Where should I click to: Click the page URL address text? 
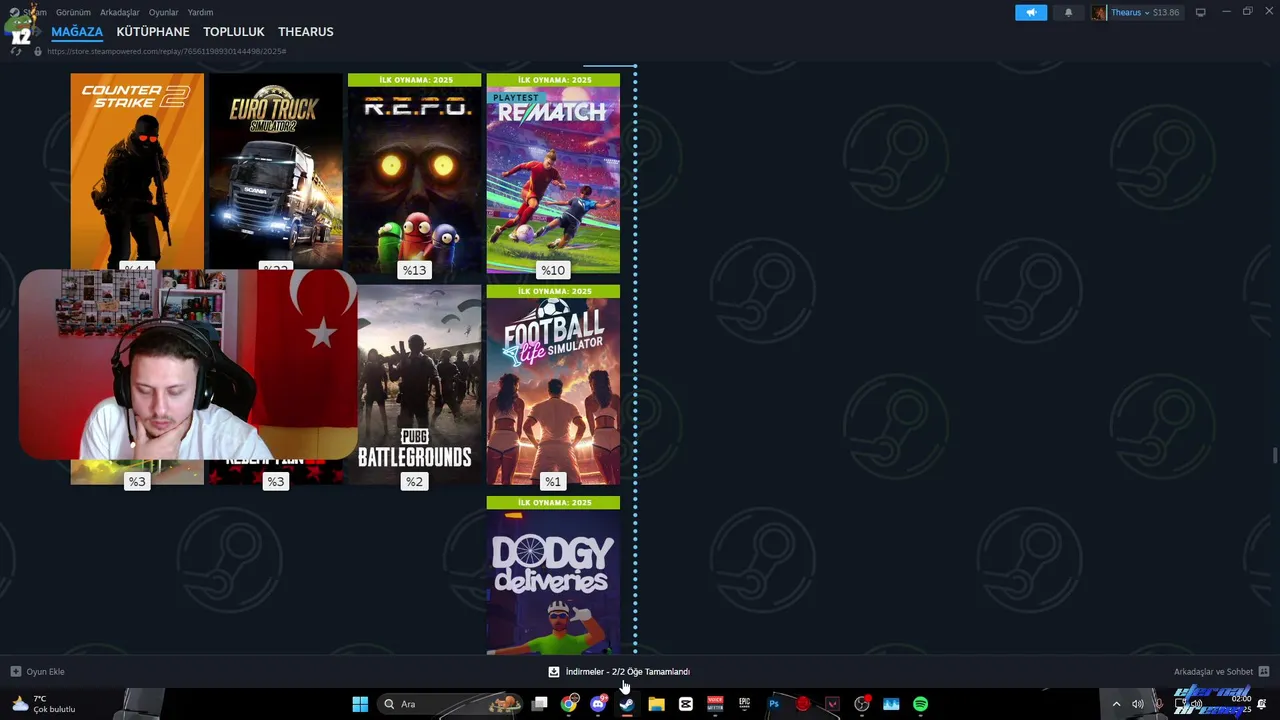click(167, 51)
